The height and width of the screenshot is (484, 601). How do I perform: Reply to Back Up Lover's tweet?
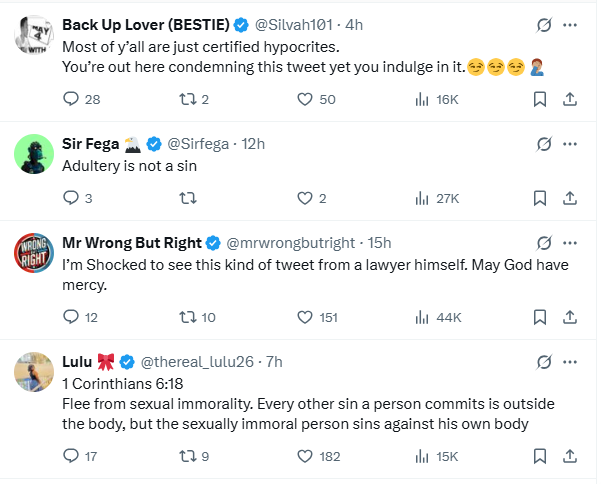pyautogui.click(x=71, y=99)
